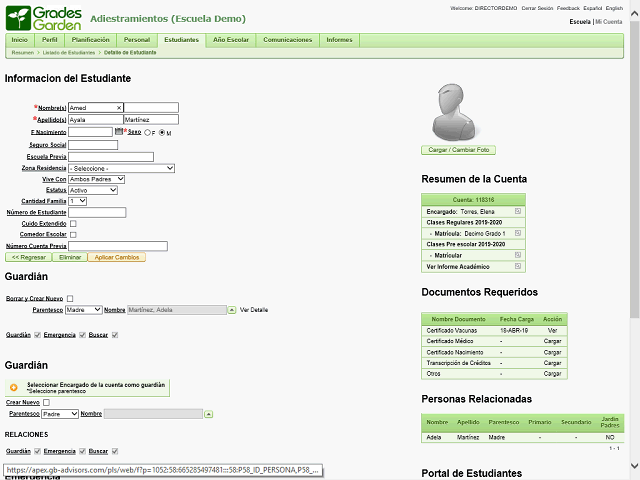Switch to the Año Escolar tab
This screenshot has width=640, height=480.
(x=231, y=39)
